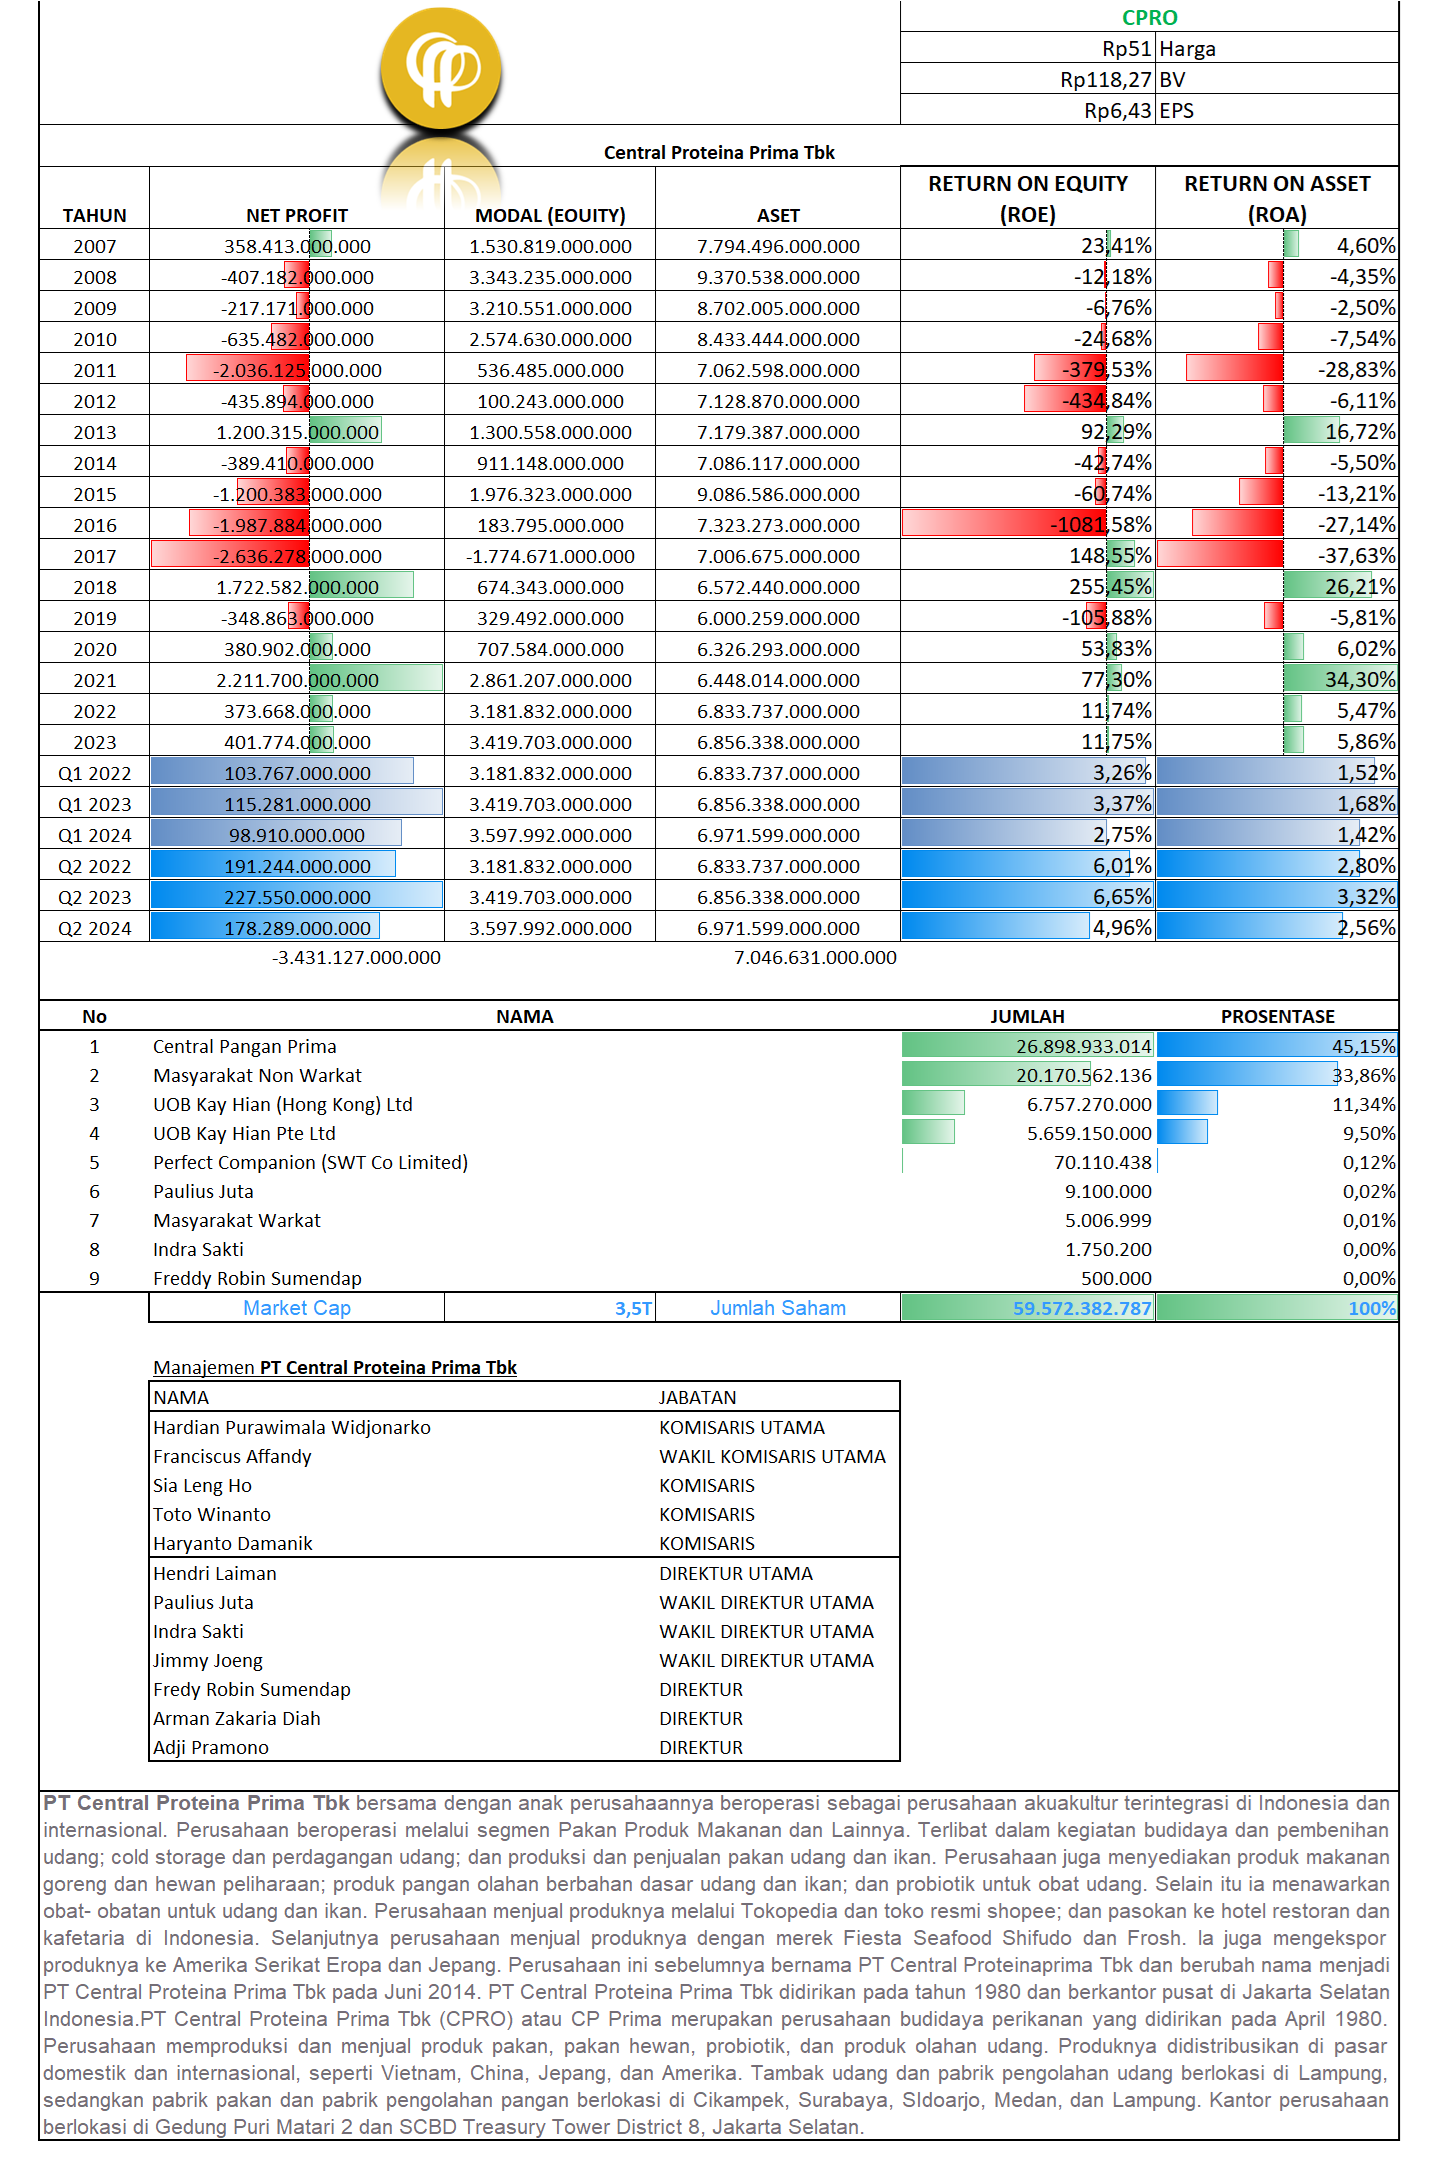Click 2017 equity value "-1.774.671.000.000"
This screenshot has width=1439, height=2170.
pos(550,556)
